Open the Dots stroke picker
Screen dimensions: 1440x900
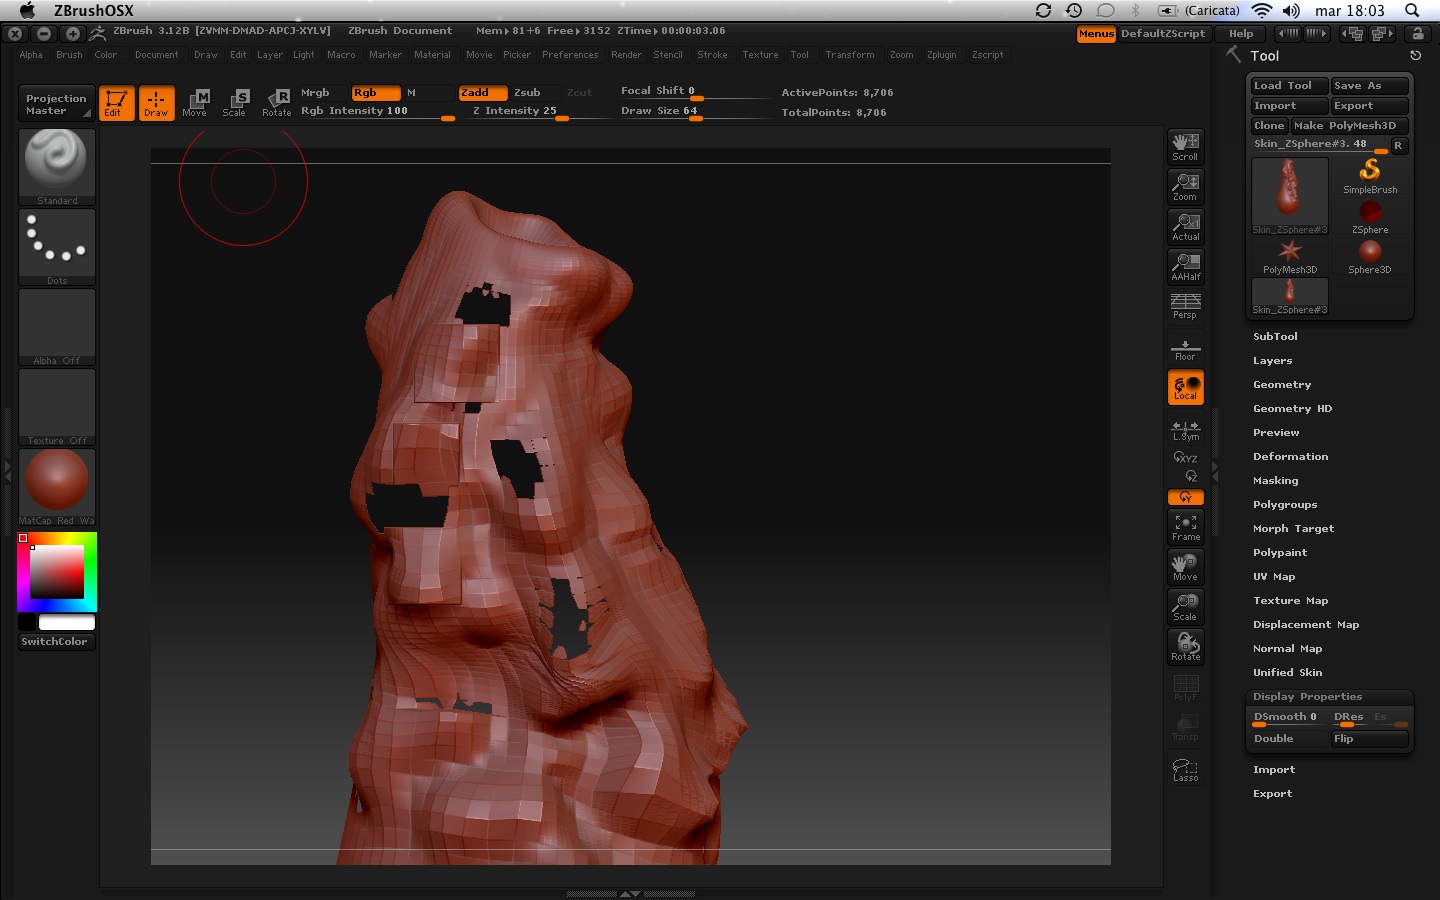coord(57,247)
